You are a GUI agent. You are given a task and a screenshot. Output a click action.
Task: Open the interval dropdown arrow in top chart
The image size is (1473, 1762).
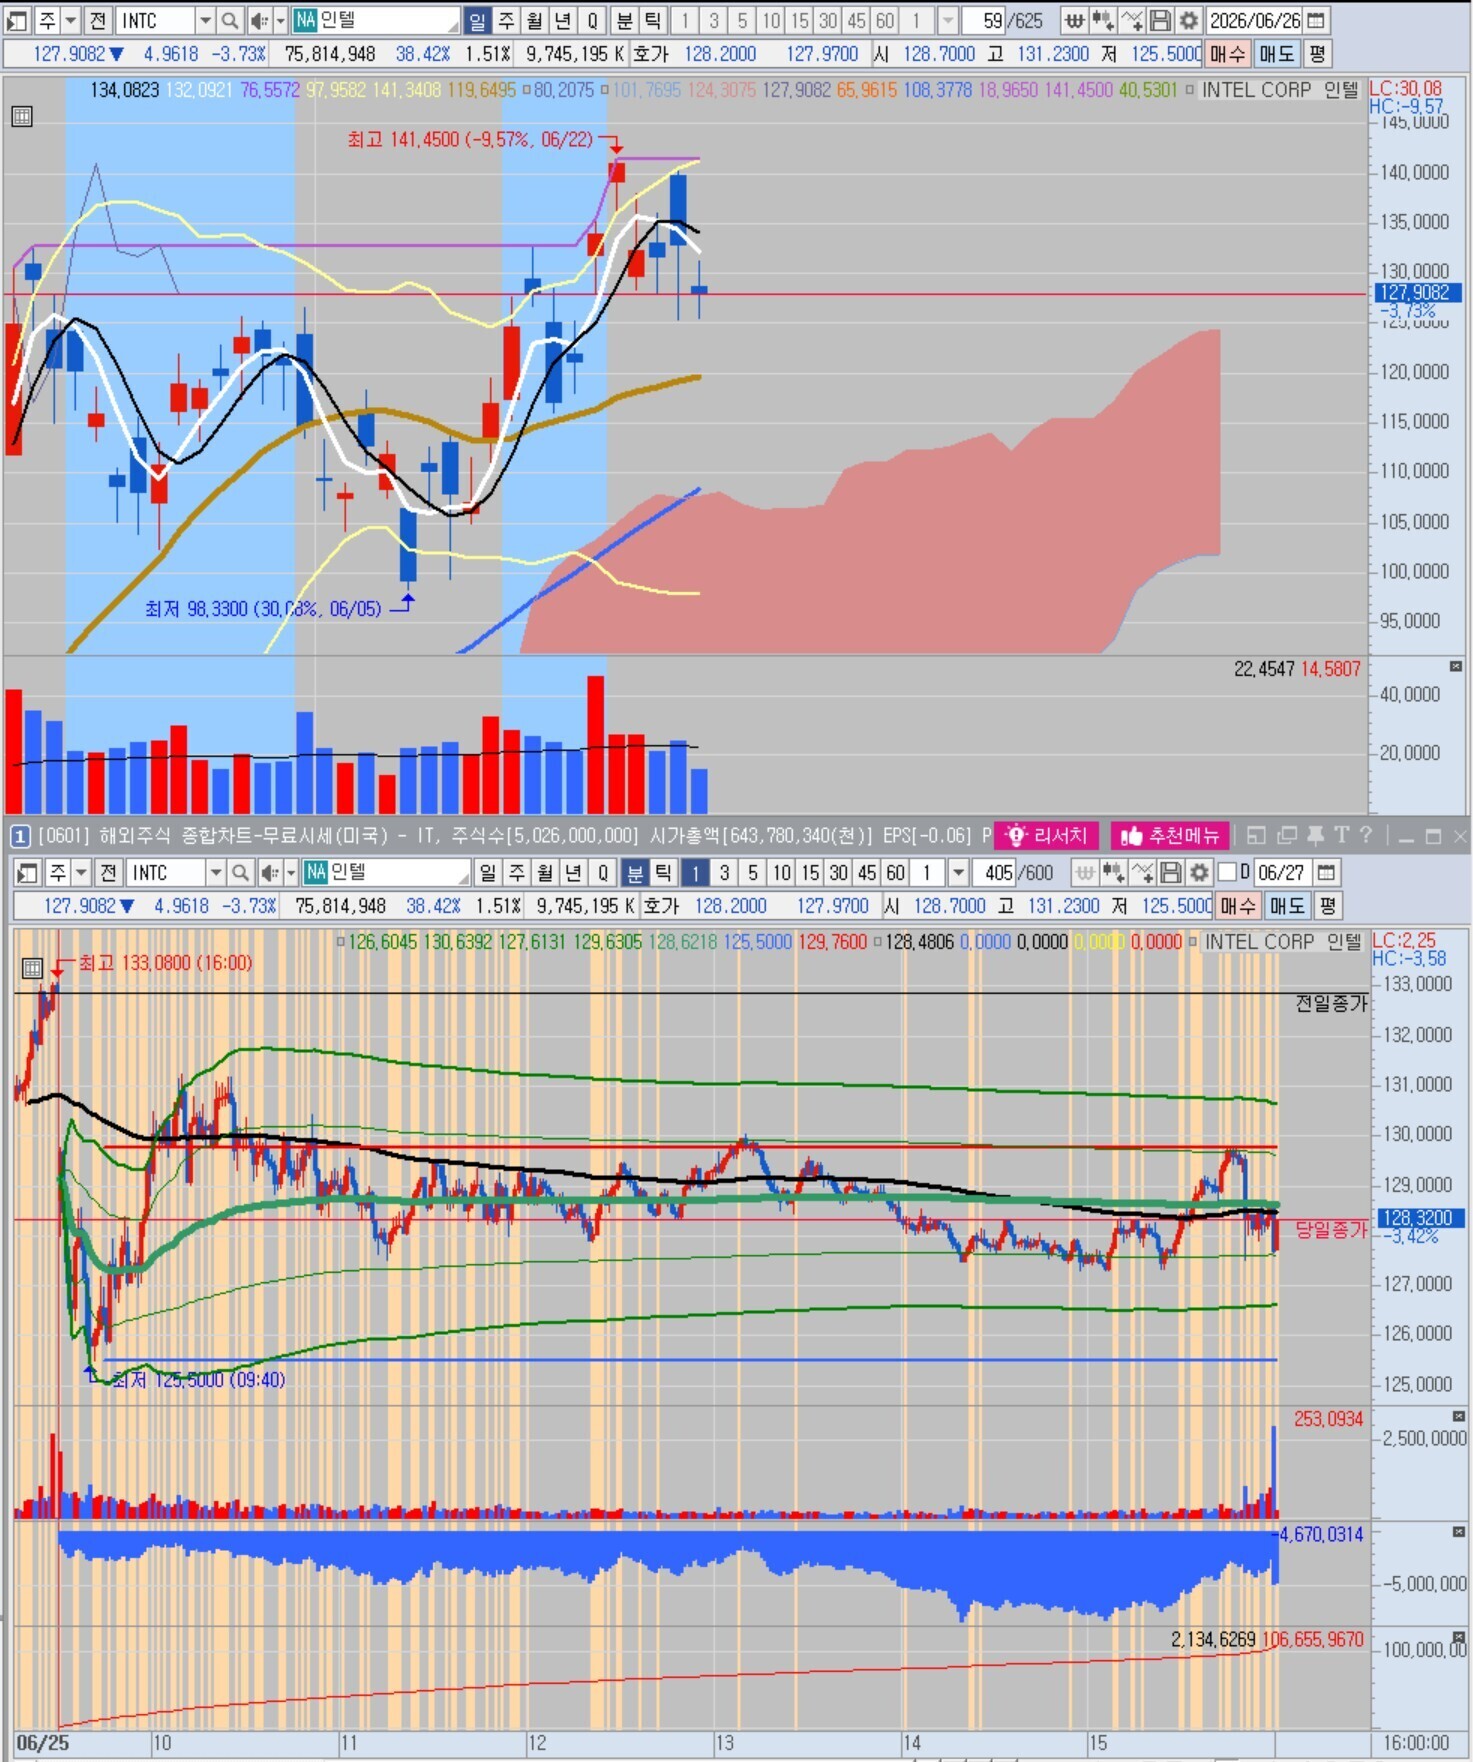pos(948,20)
